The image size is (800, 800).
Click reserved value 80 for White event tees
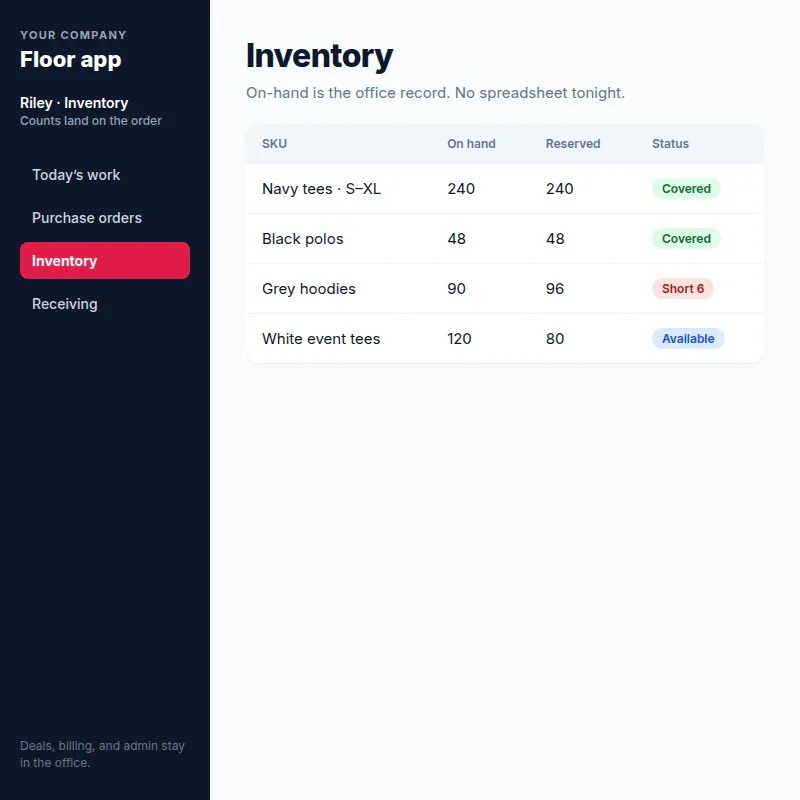[x=555, y=339]
